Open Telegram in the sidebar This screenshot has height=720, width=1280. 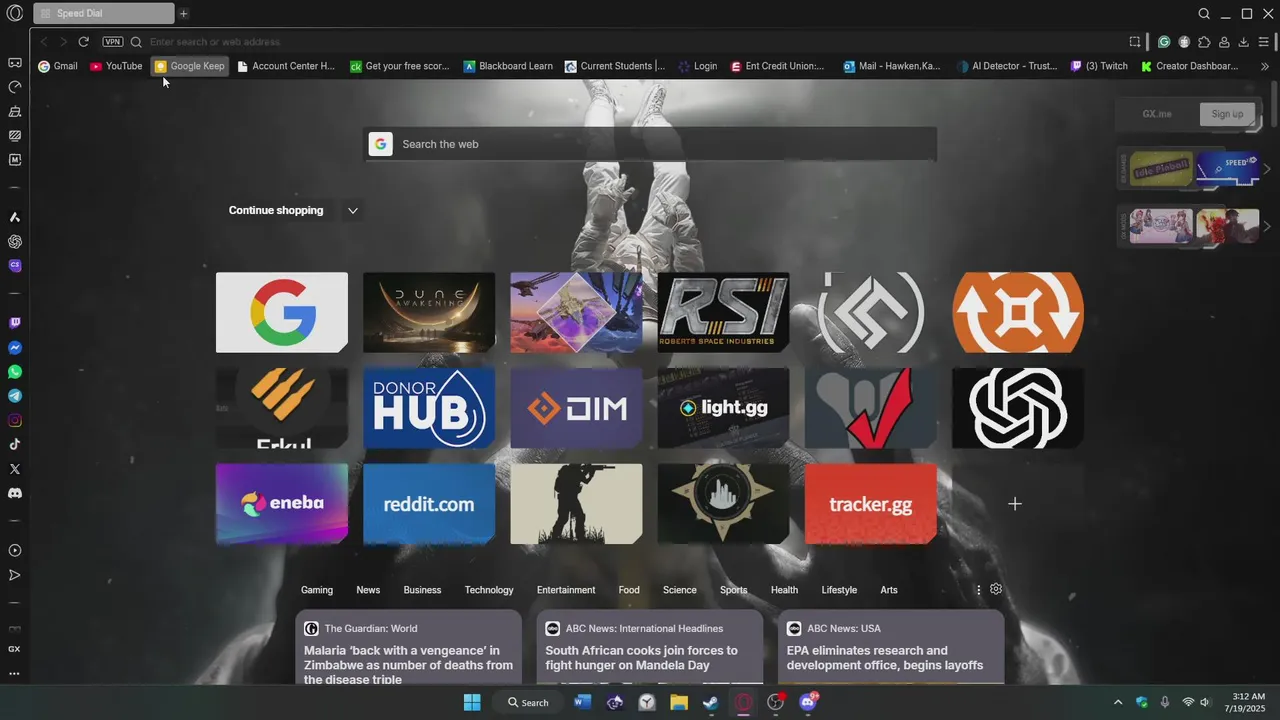(15, 396)
